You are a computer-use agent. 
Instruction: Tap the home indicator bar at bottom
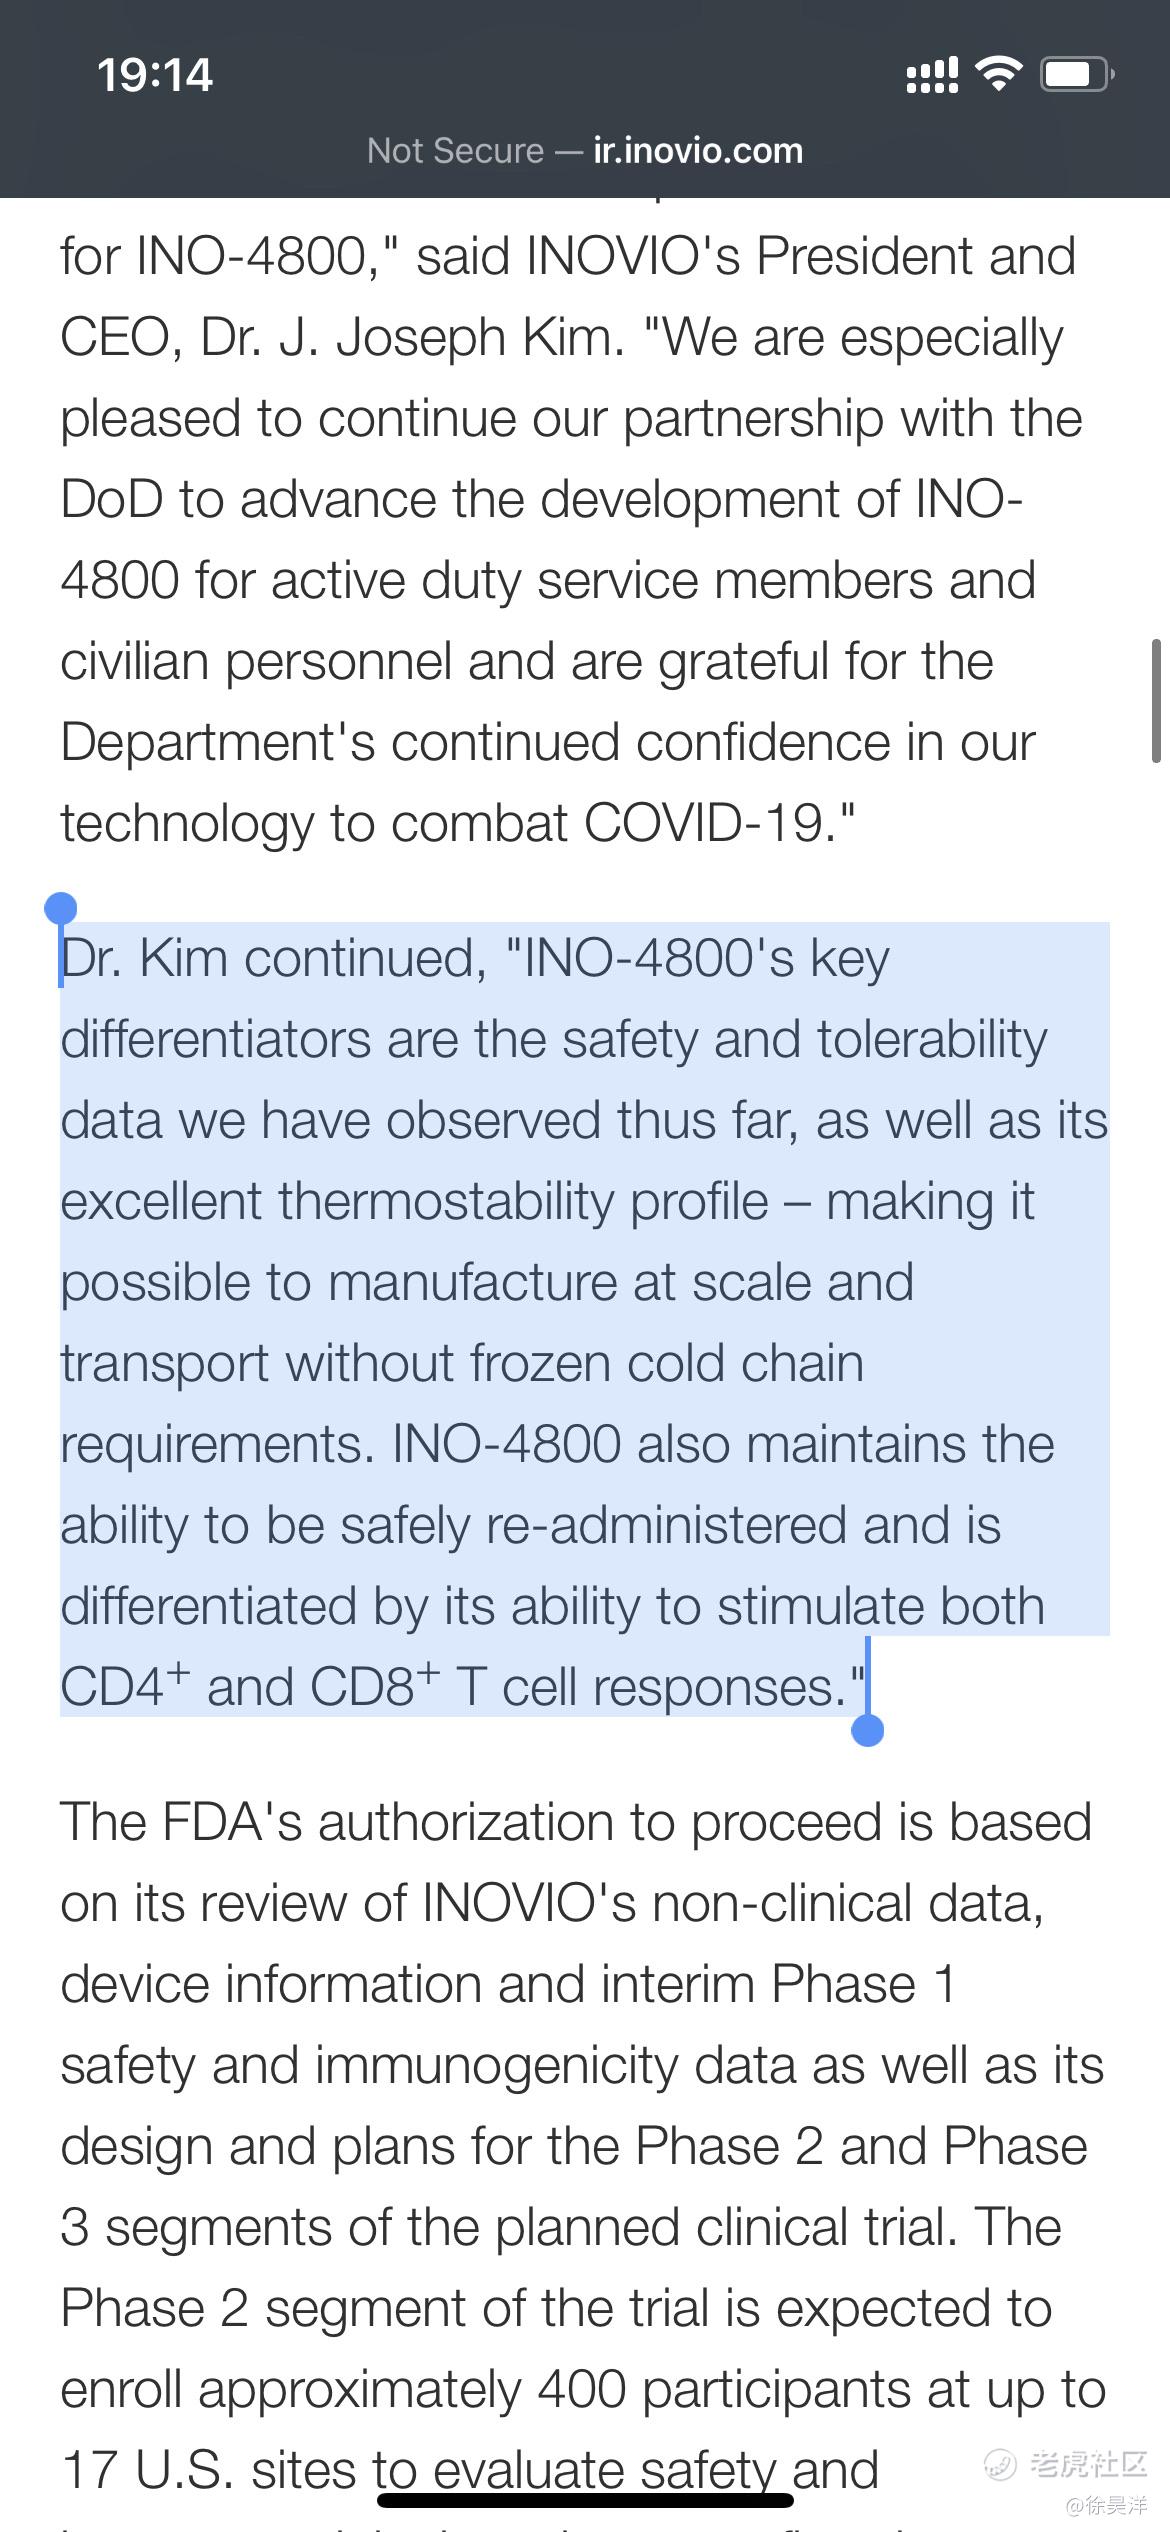(x=585, y=2500)
